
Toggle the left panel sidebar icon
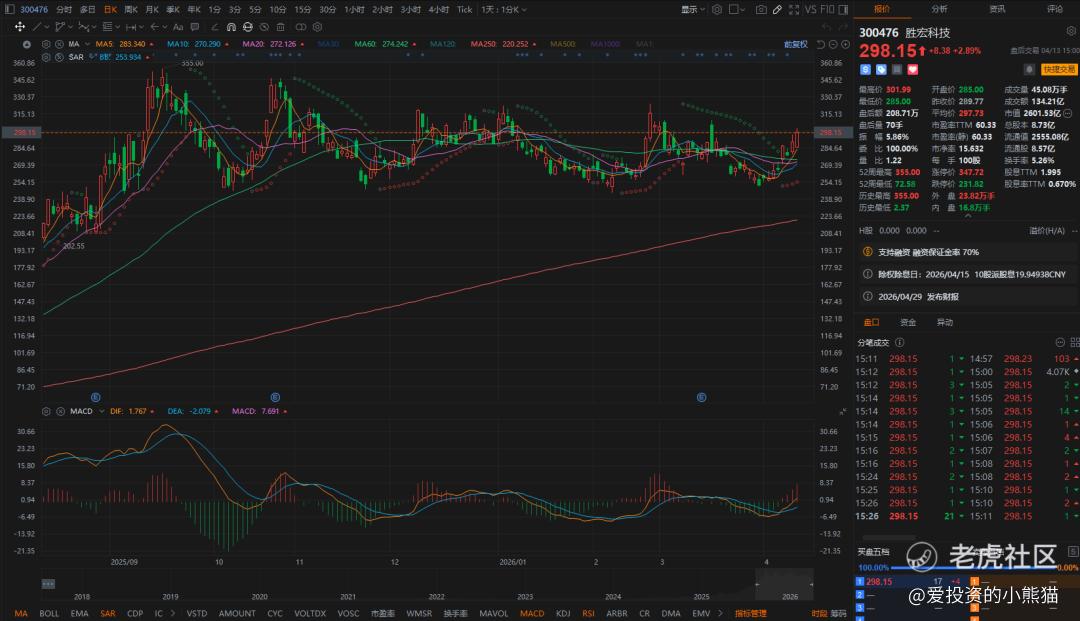tap(10, 10)
